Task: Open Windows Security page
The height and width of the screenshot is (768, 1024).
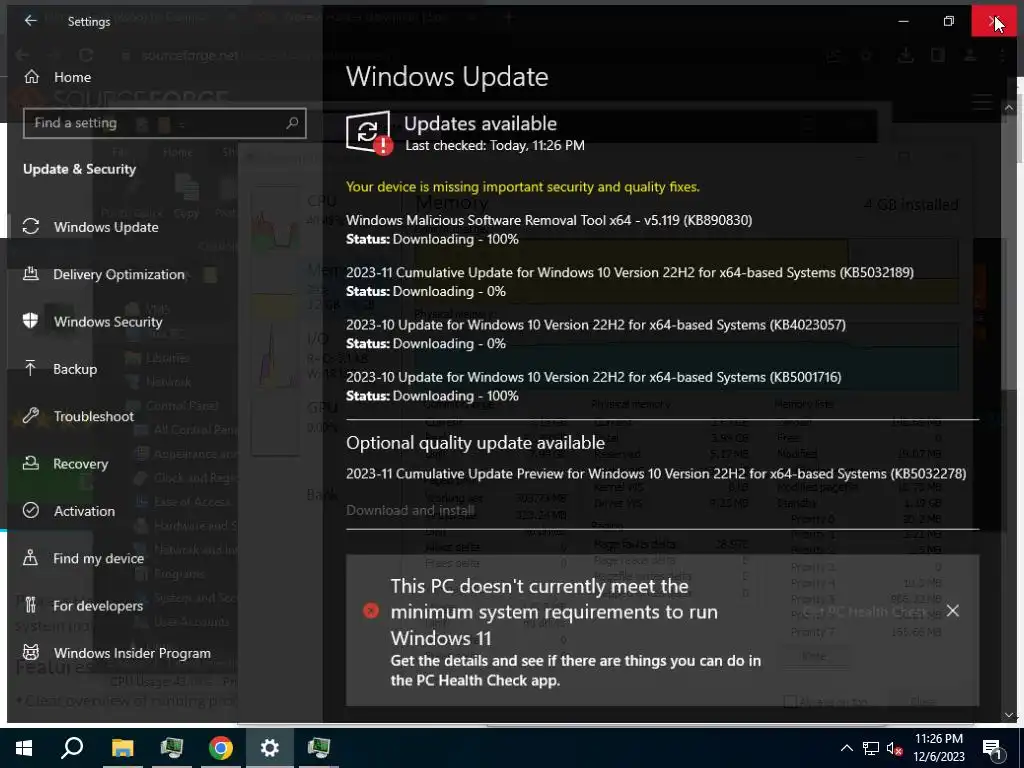Action: (x=108, y=322)
